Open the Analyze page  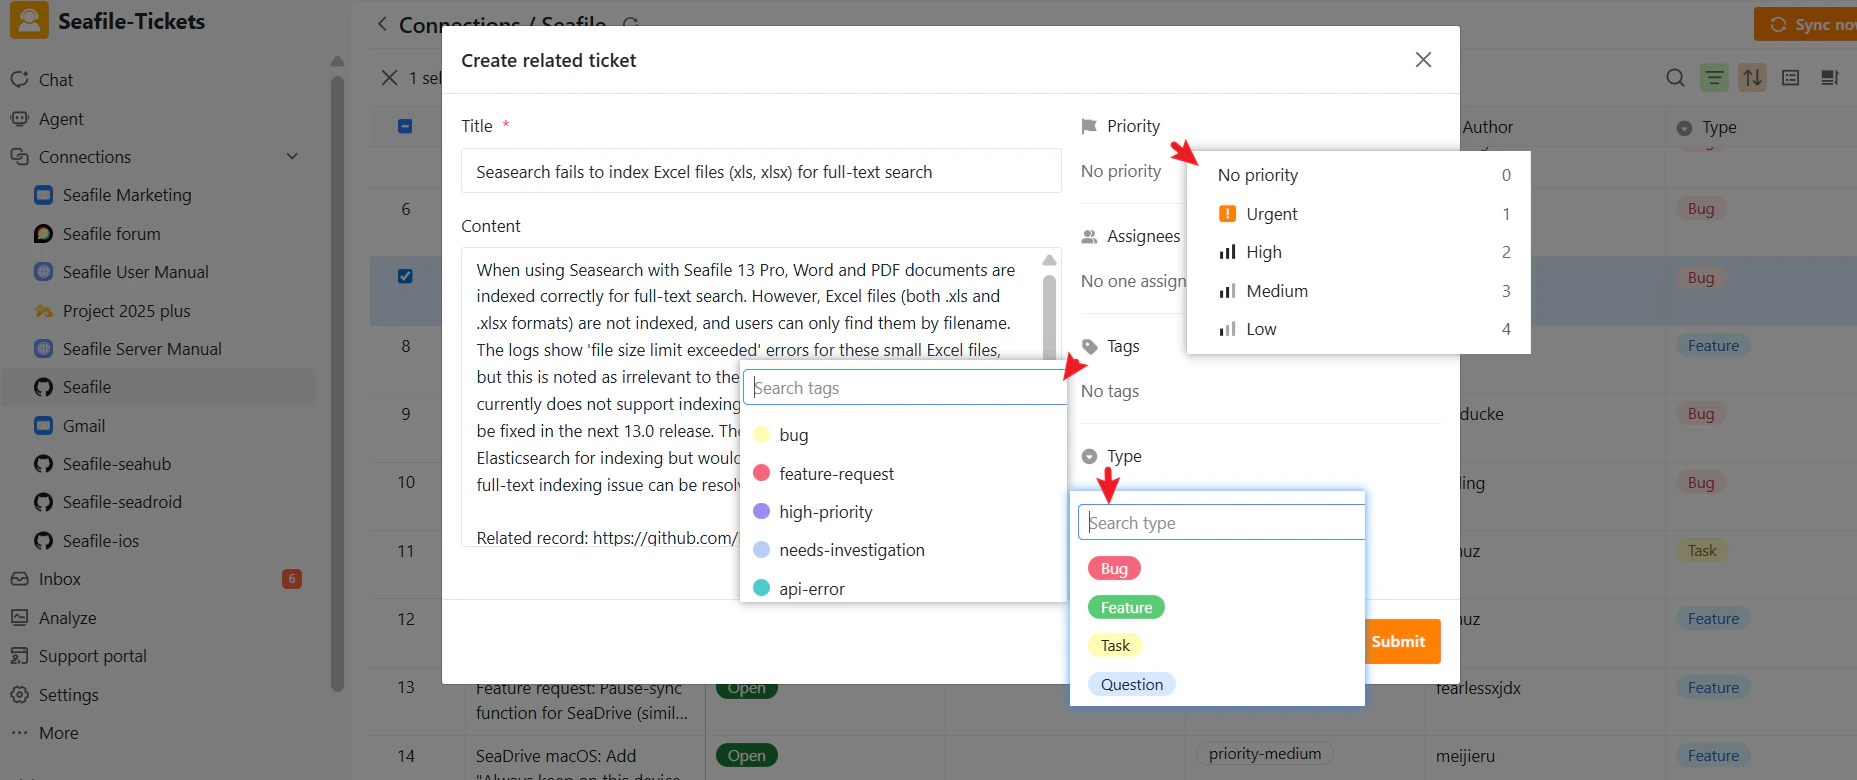pos(67,618)
